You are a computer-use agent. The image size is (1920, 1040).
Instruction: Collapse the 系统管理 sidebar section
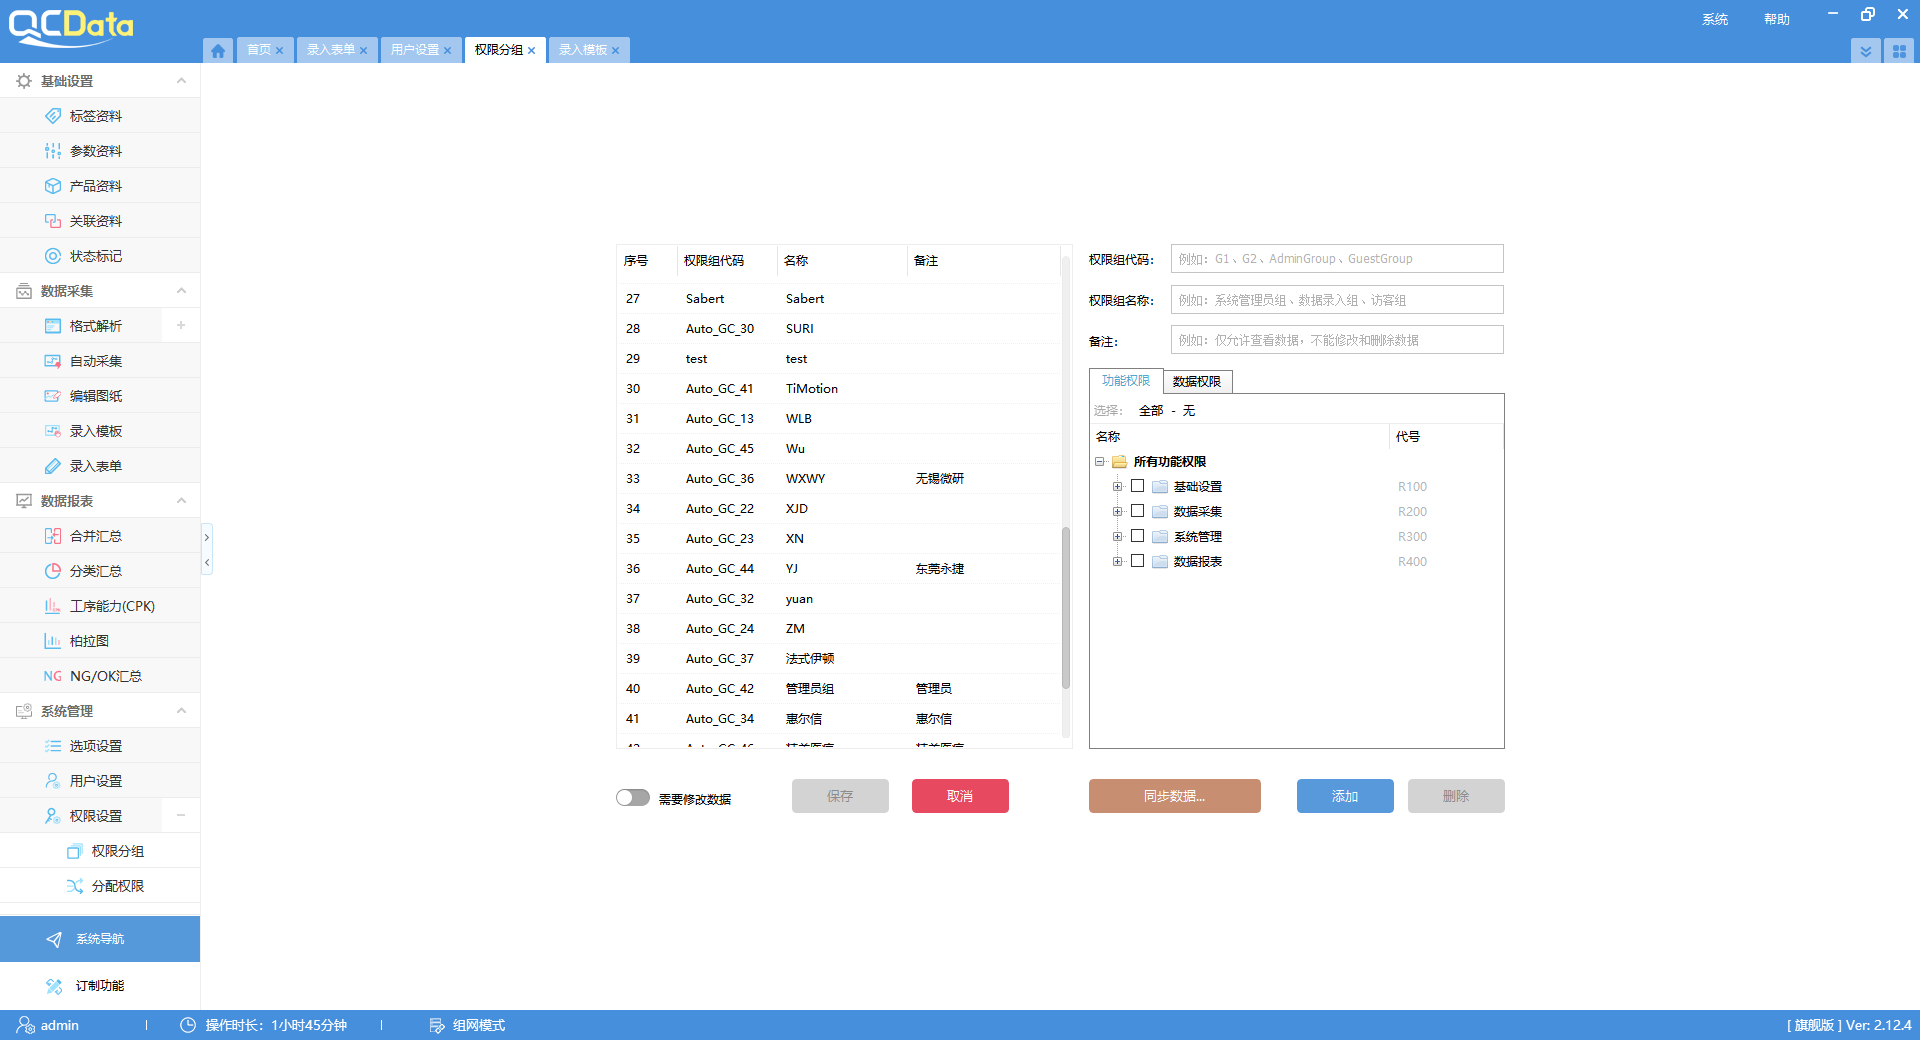click(180, 710)
